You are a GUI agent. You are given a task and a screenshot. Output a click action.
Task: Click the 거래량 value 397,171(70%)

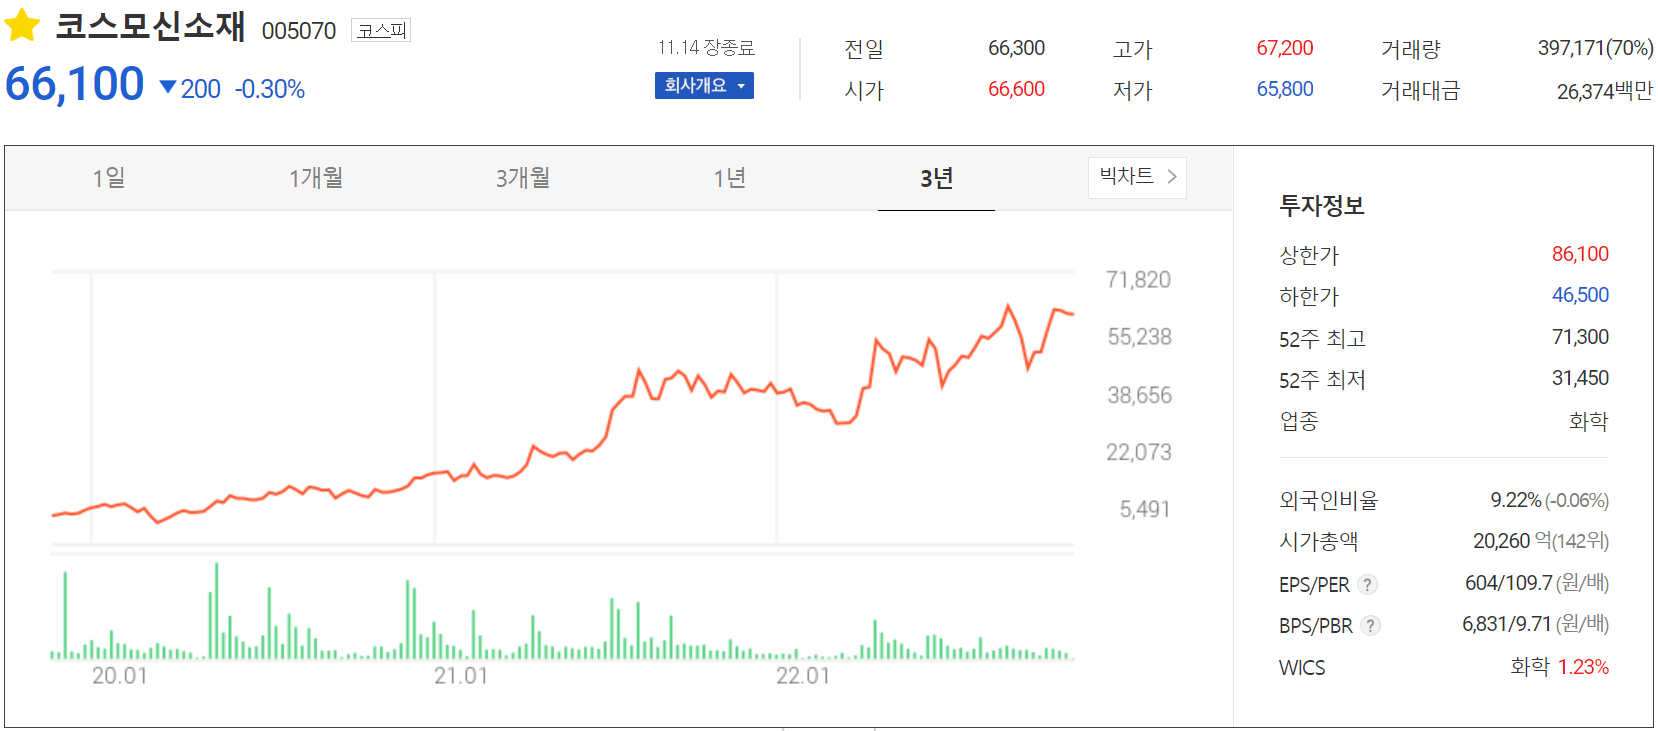[1595, 48]
